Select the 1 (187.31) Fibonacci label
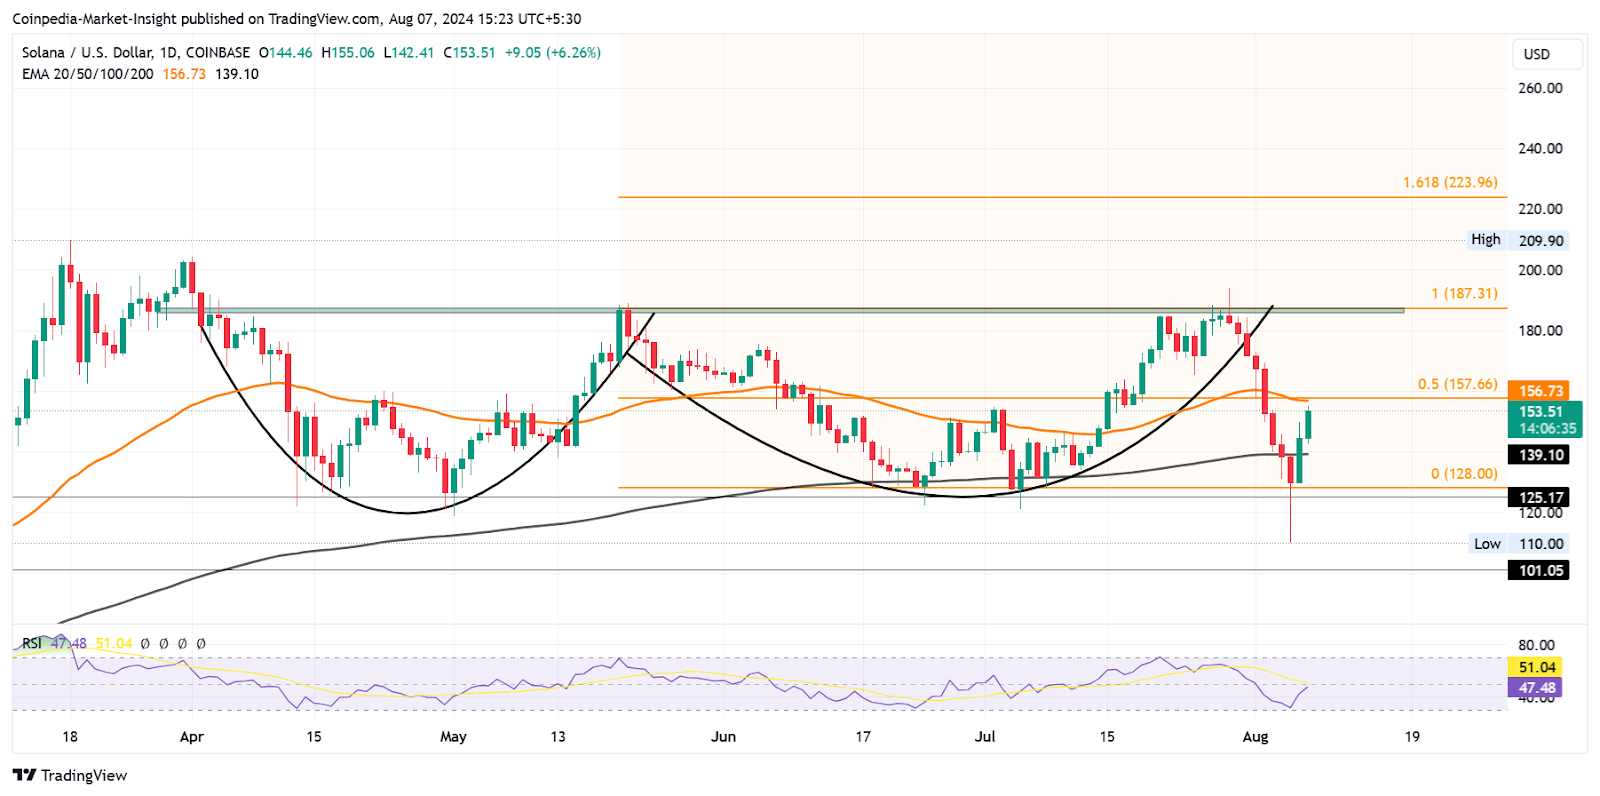Screen dimensions: 1600x796 1464,293
